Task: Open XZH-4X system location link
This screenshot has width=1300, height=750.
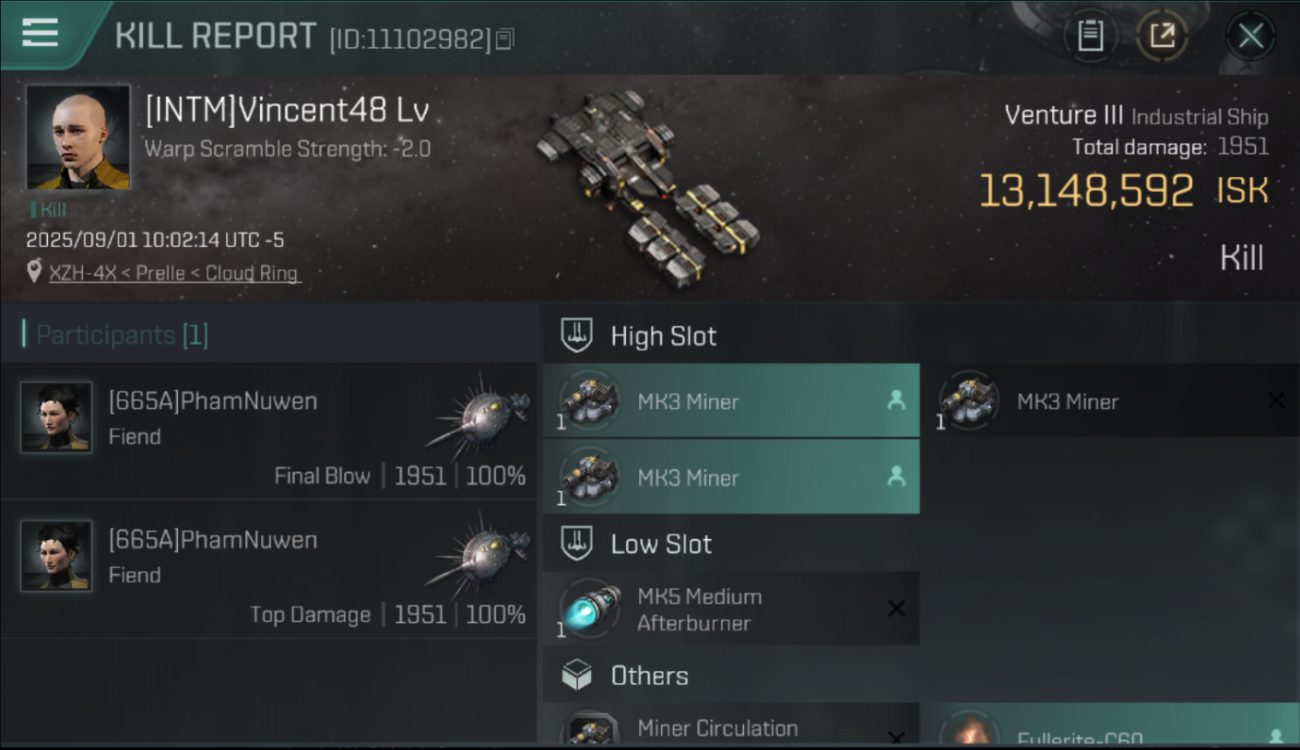Action: [174, 272]
